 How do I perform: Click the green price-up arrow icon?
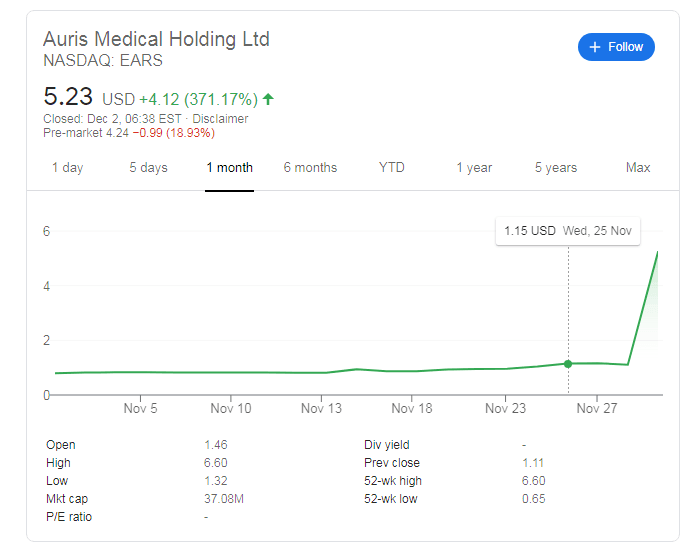click(268, 99)
